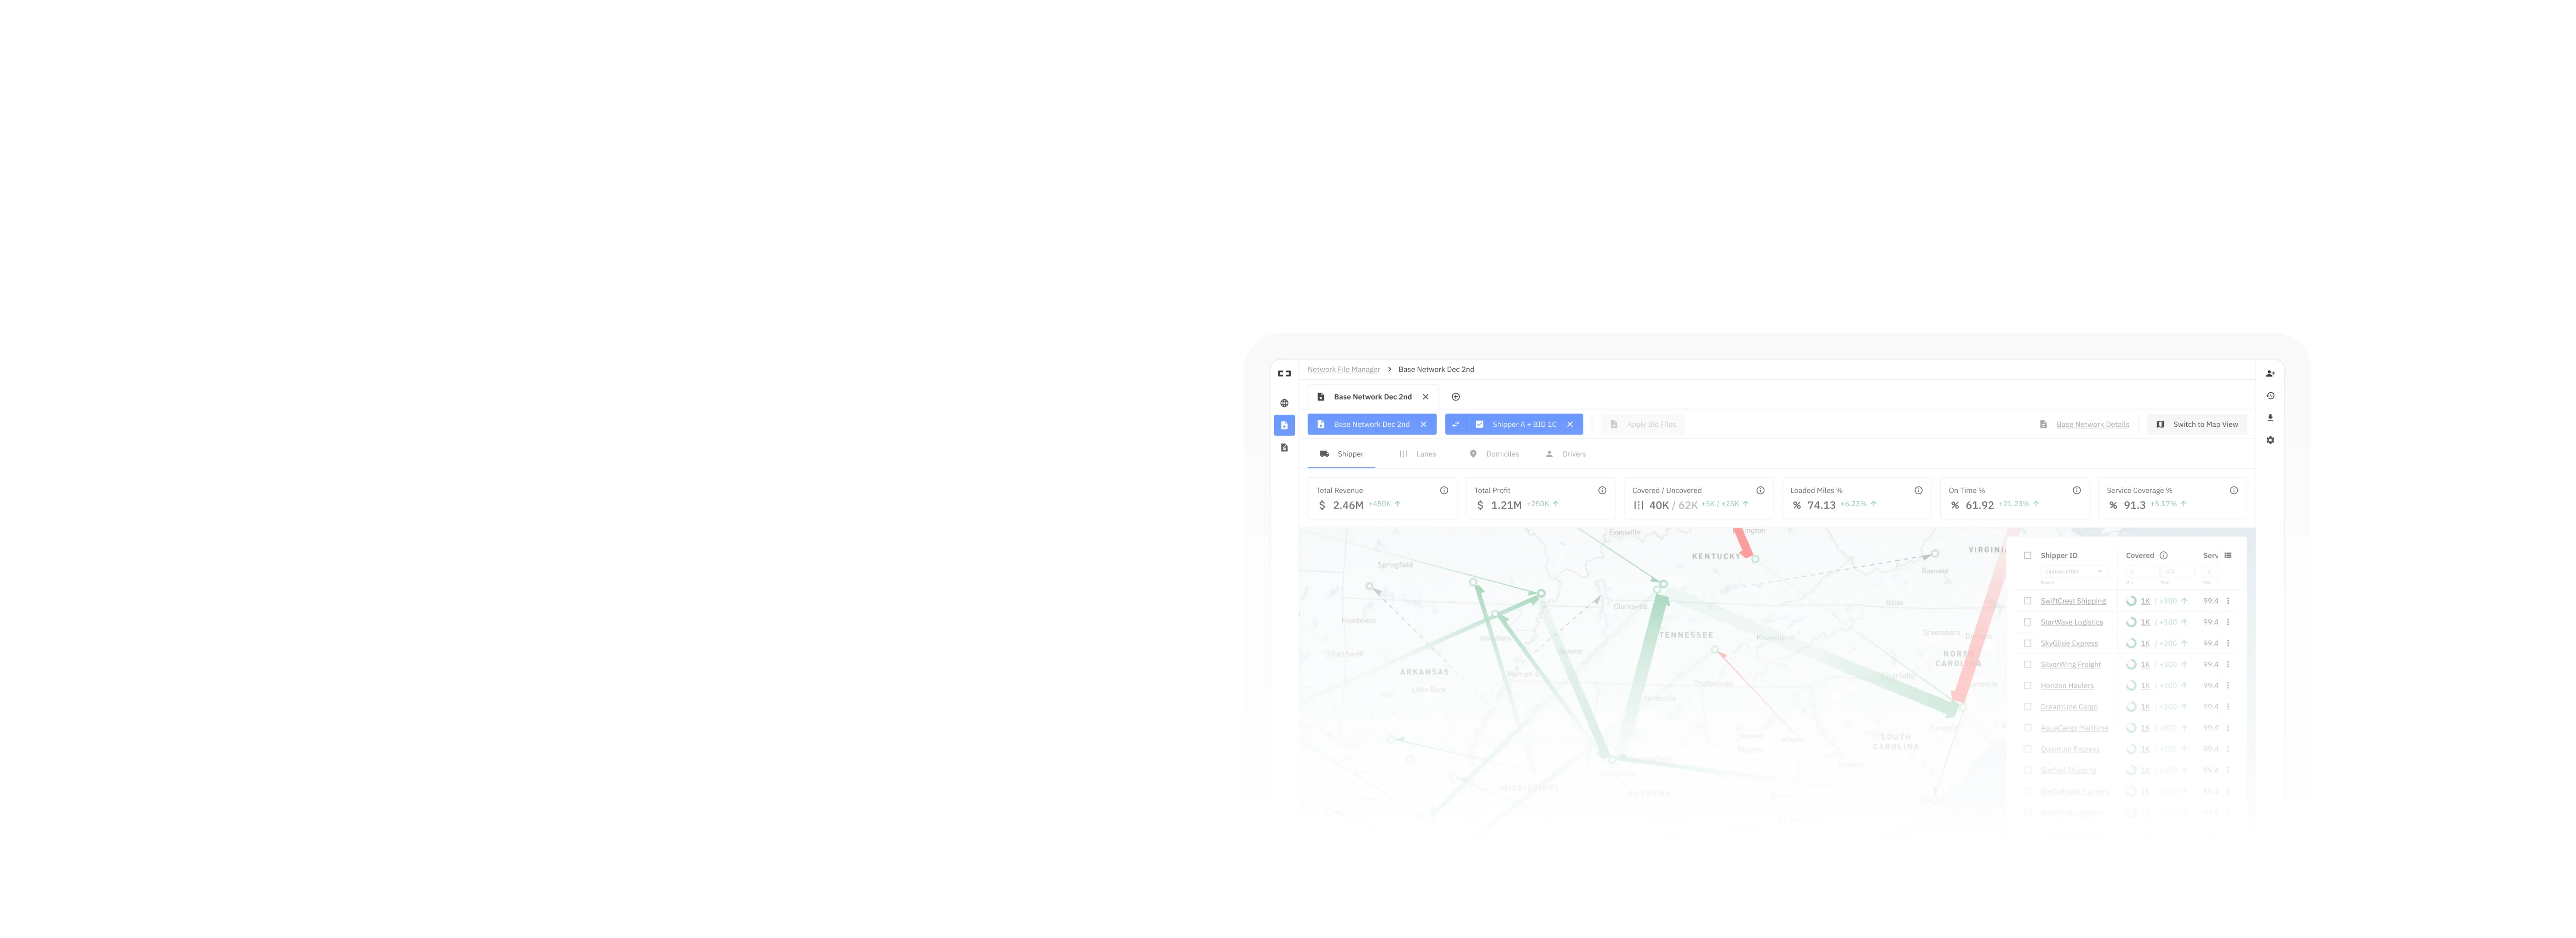Click the download icon in right sidebar
2576x938 pixels.
(x=2270, y=418)
